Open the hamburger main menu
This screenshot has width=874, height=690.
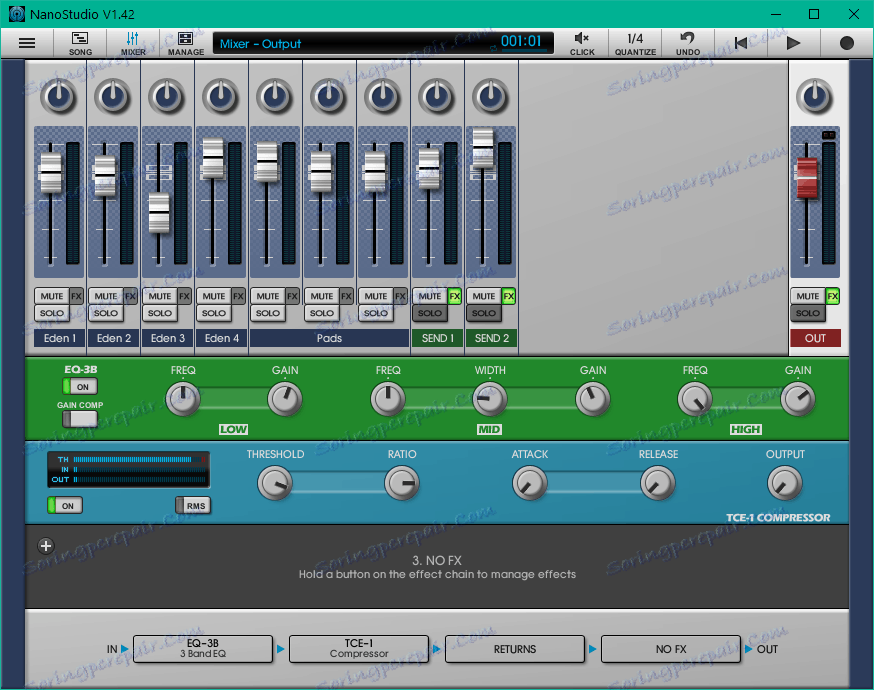click(27, 43)
